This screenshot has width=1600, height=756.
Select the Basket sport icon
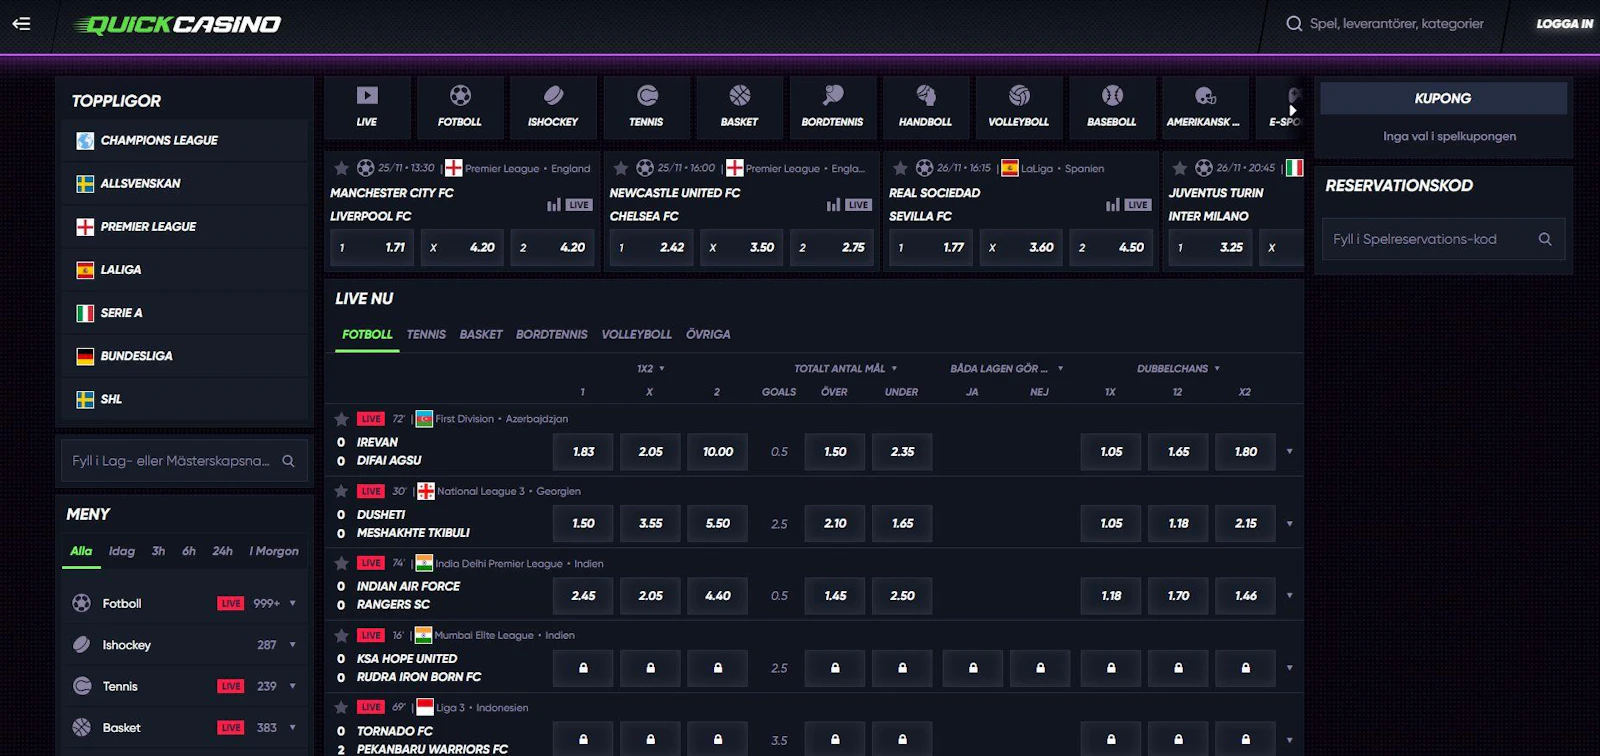pyautogui.click(x=740, y=106)
